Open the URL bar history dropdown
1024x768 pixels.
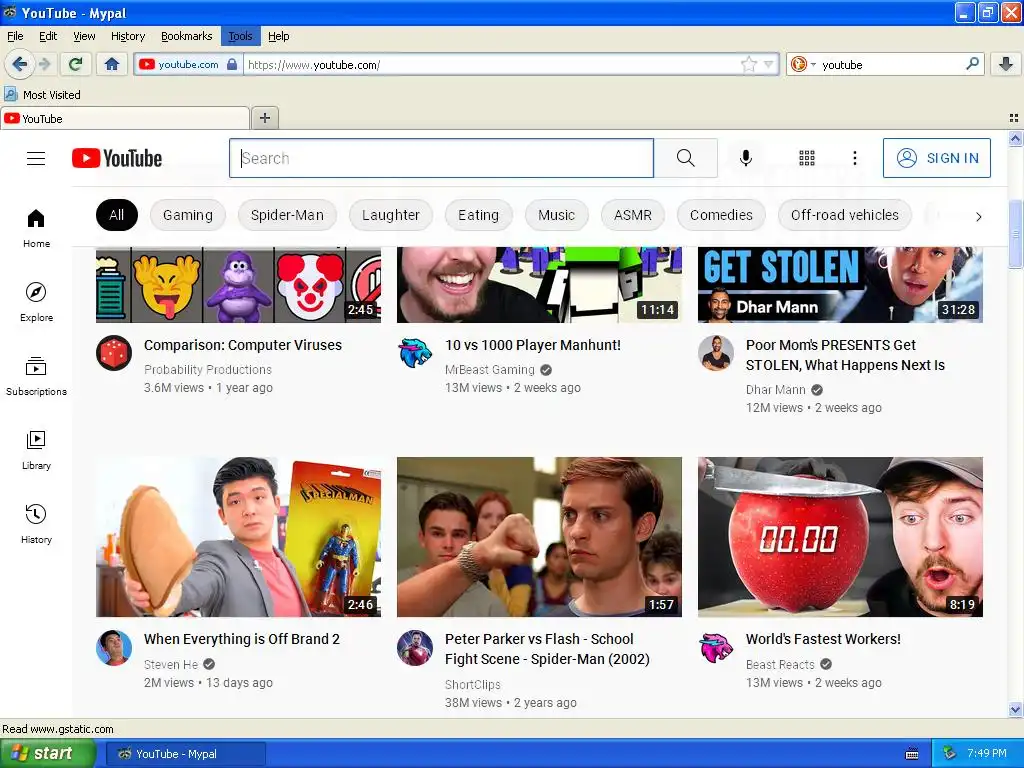point(769,64)
